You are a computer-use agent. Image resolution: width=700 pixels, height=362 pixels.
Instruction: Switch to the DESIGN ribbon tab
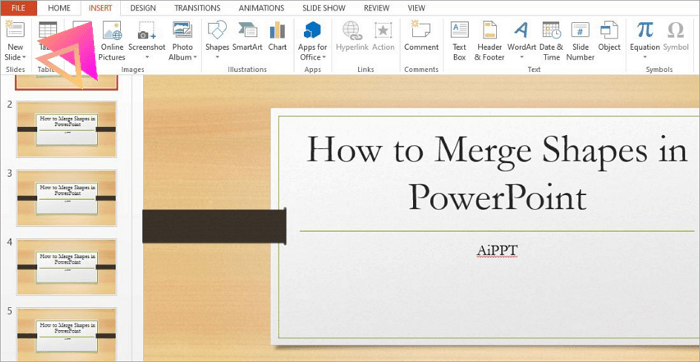click(143, 8)
